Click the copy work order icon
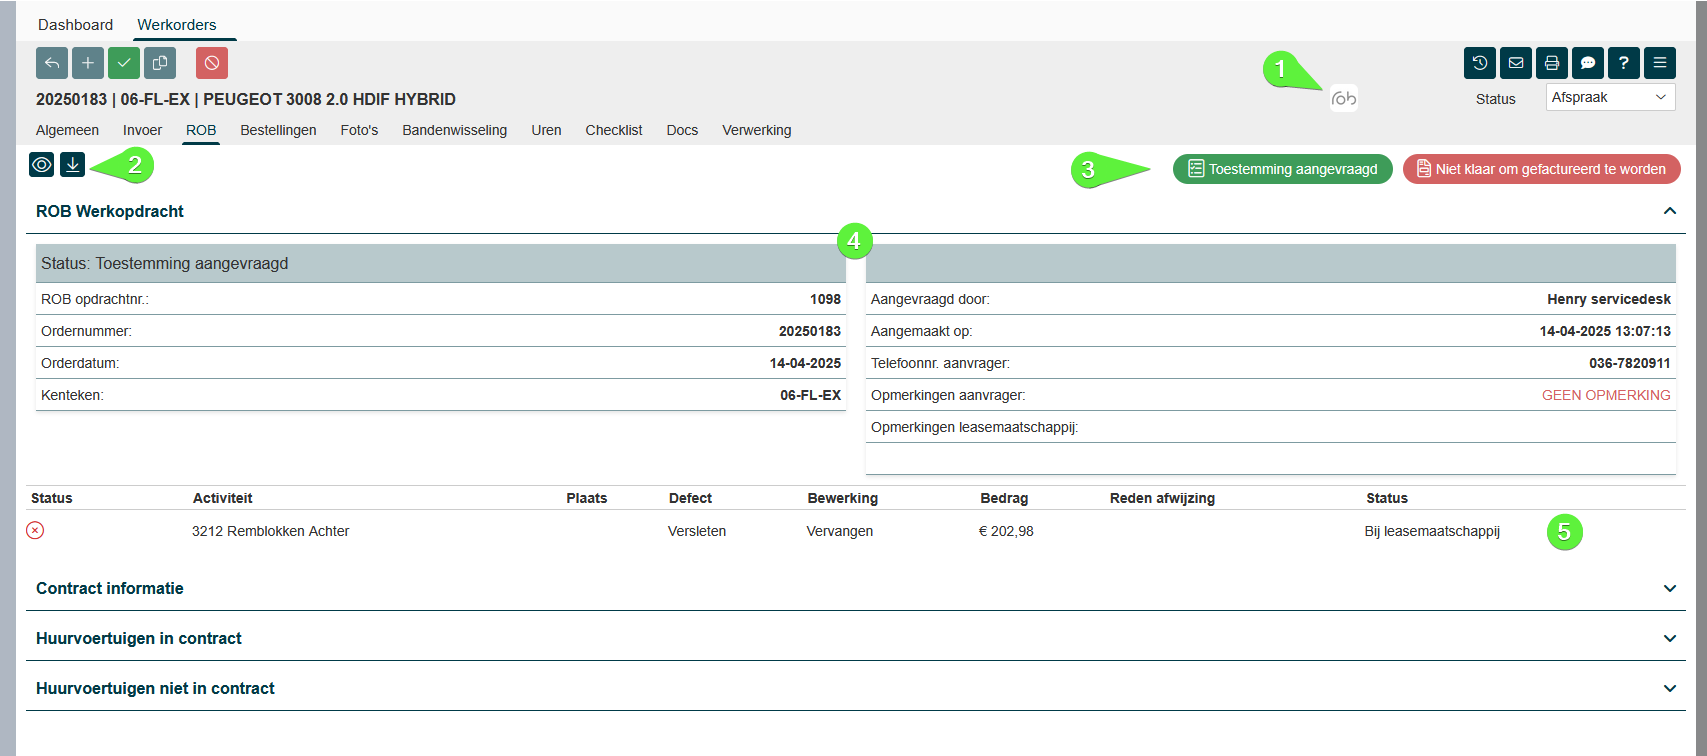The image size is (1707, 756). tap(160, 63)
